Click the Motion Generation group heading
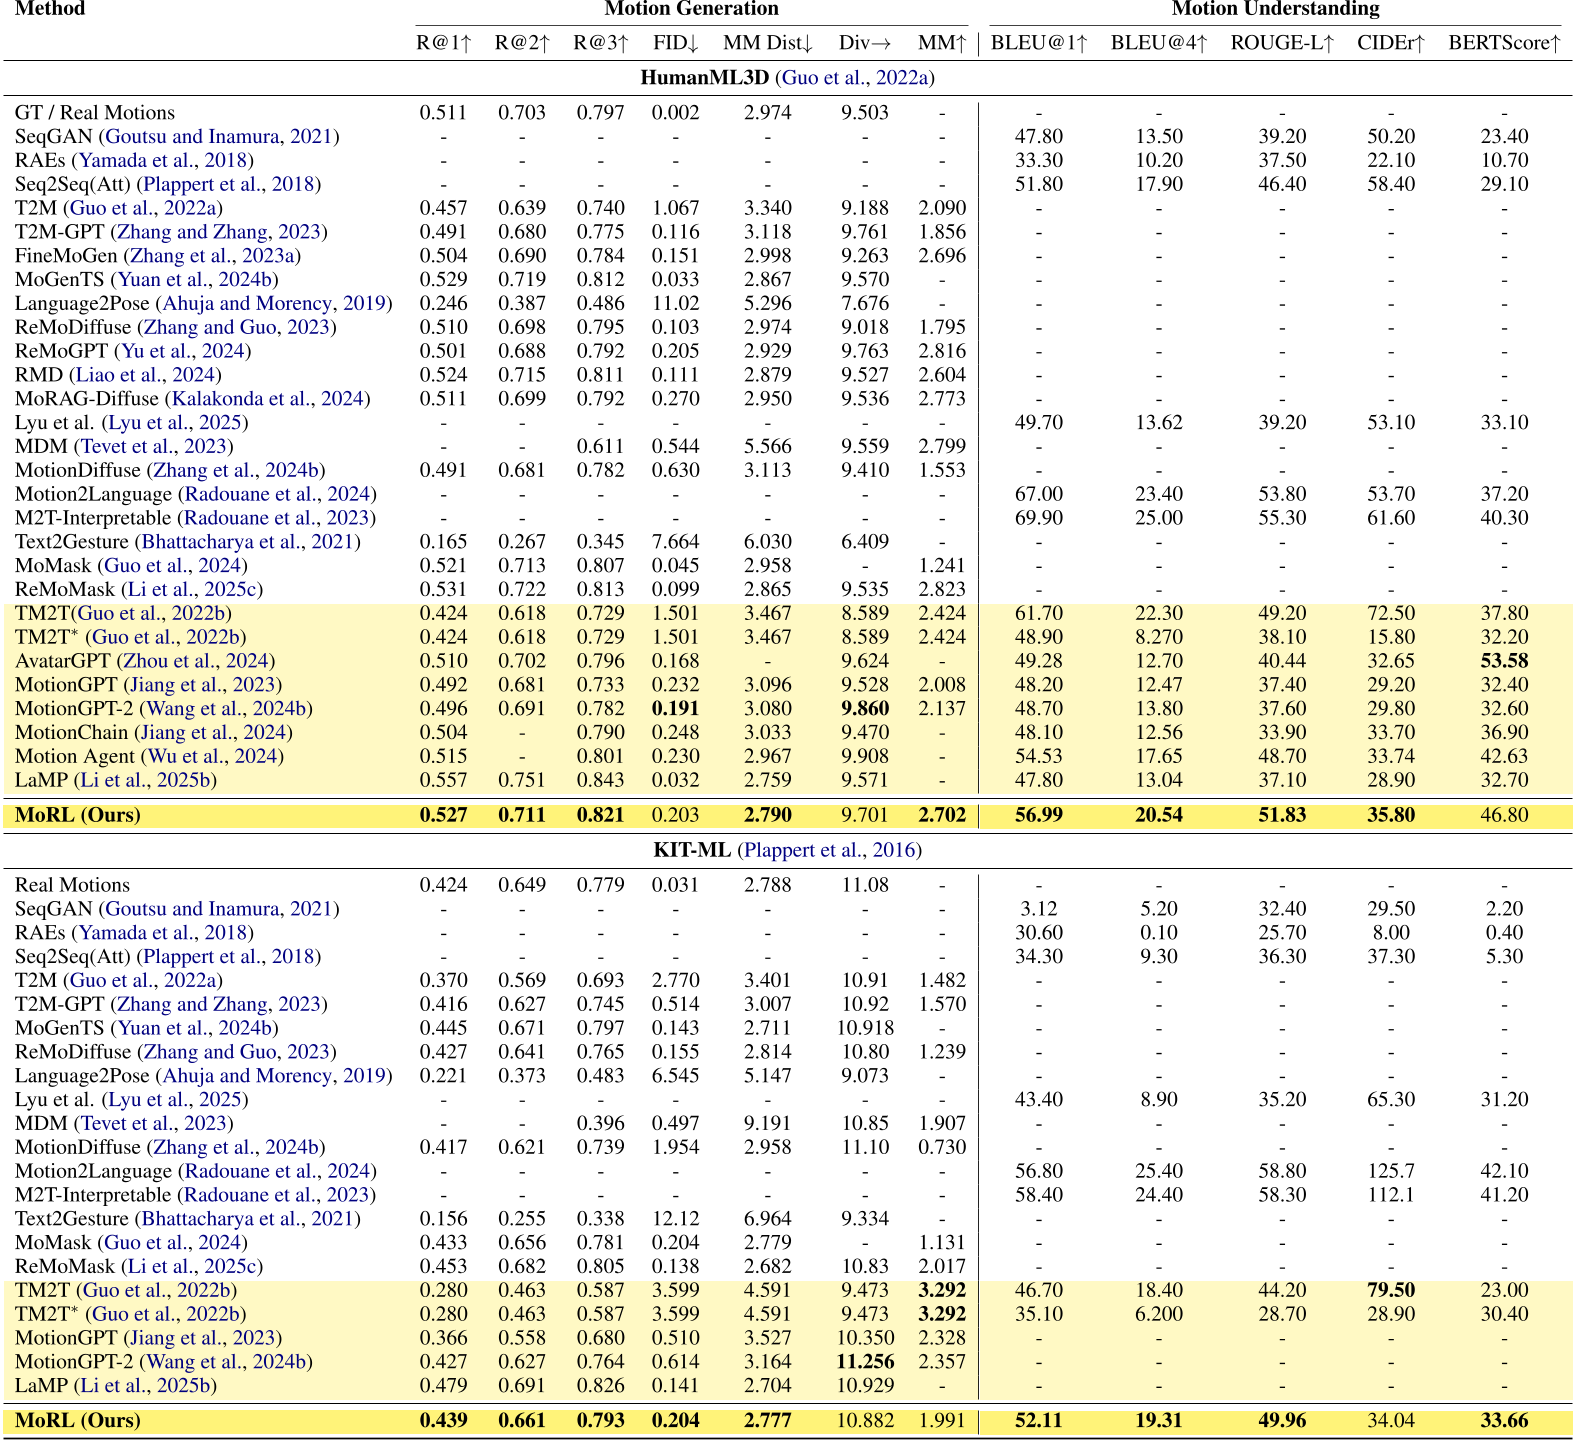1574x1443 pixels. (x=691, y=9)
